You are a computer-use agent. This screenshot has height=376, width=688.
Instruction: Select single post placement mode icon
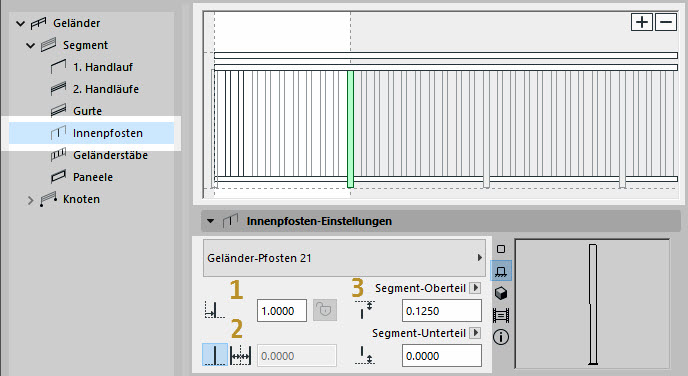click(215, 355)
